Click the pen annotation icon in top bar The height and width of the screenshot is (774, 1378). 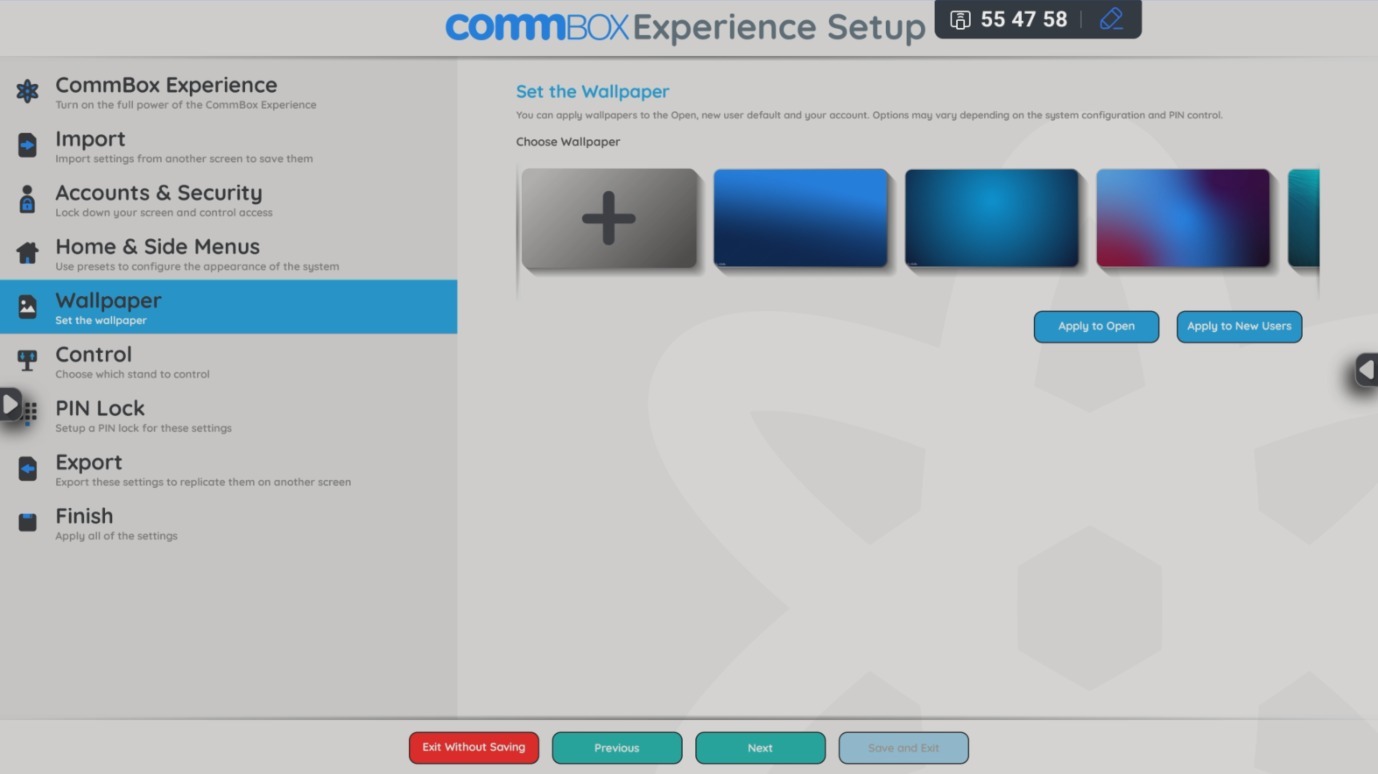(x=1111, y=20)
